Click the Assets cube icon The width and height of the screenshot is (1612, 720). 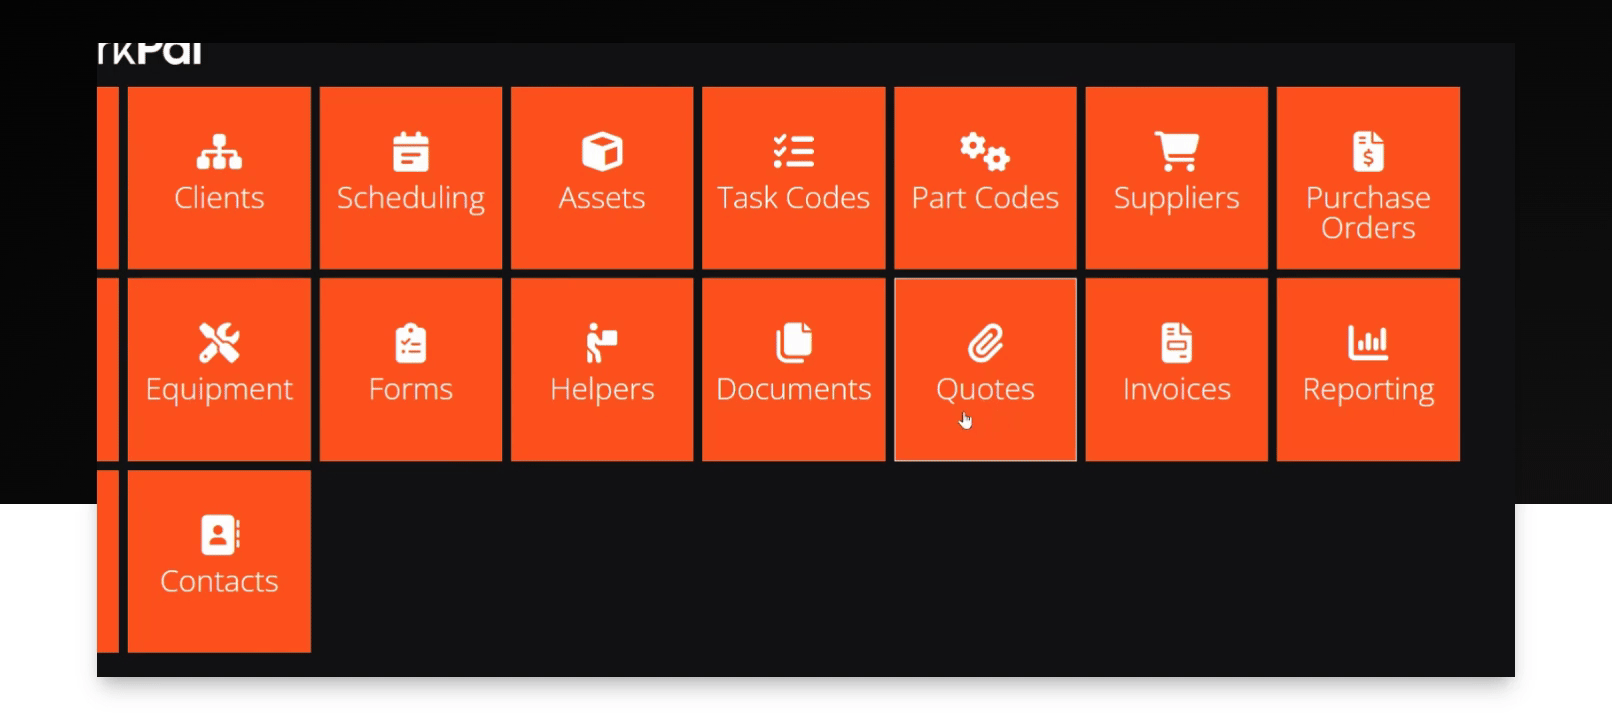pyautogui.click(x=602, y=152)
